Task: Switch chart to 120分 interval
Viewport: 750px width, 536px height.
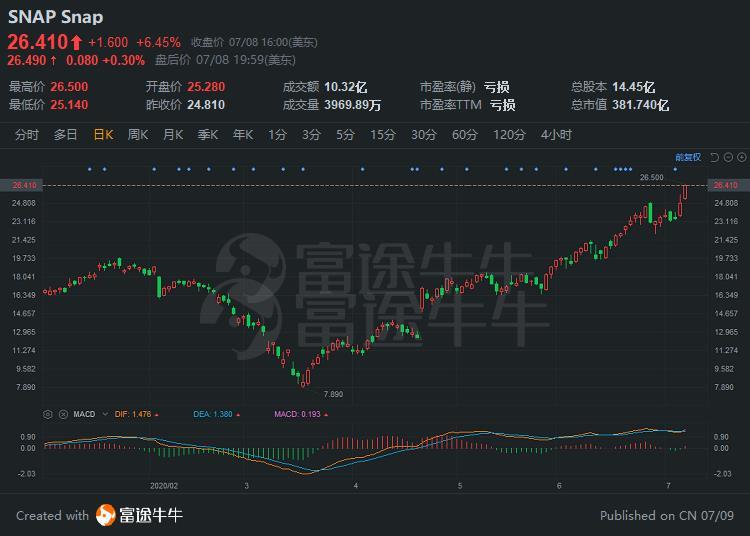Action: pos(509,135)
